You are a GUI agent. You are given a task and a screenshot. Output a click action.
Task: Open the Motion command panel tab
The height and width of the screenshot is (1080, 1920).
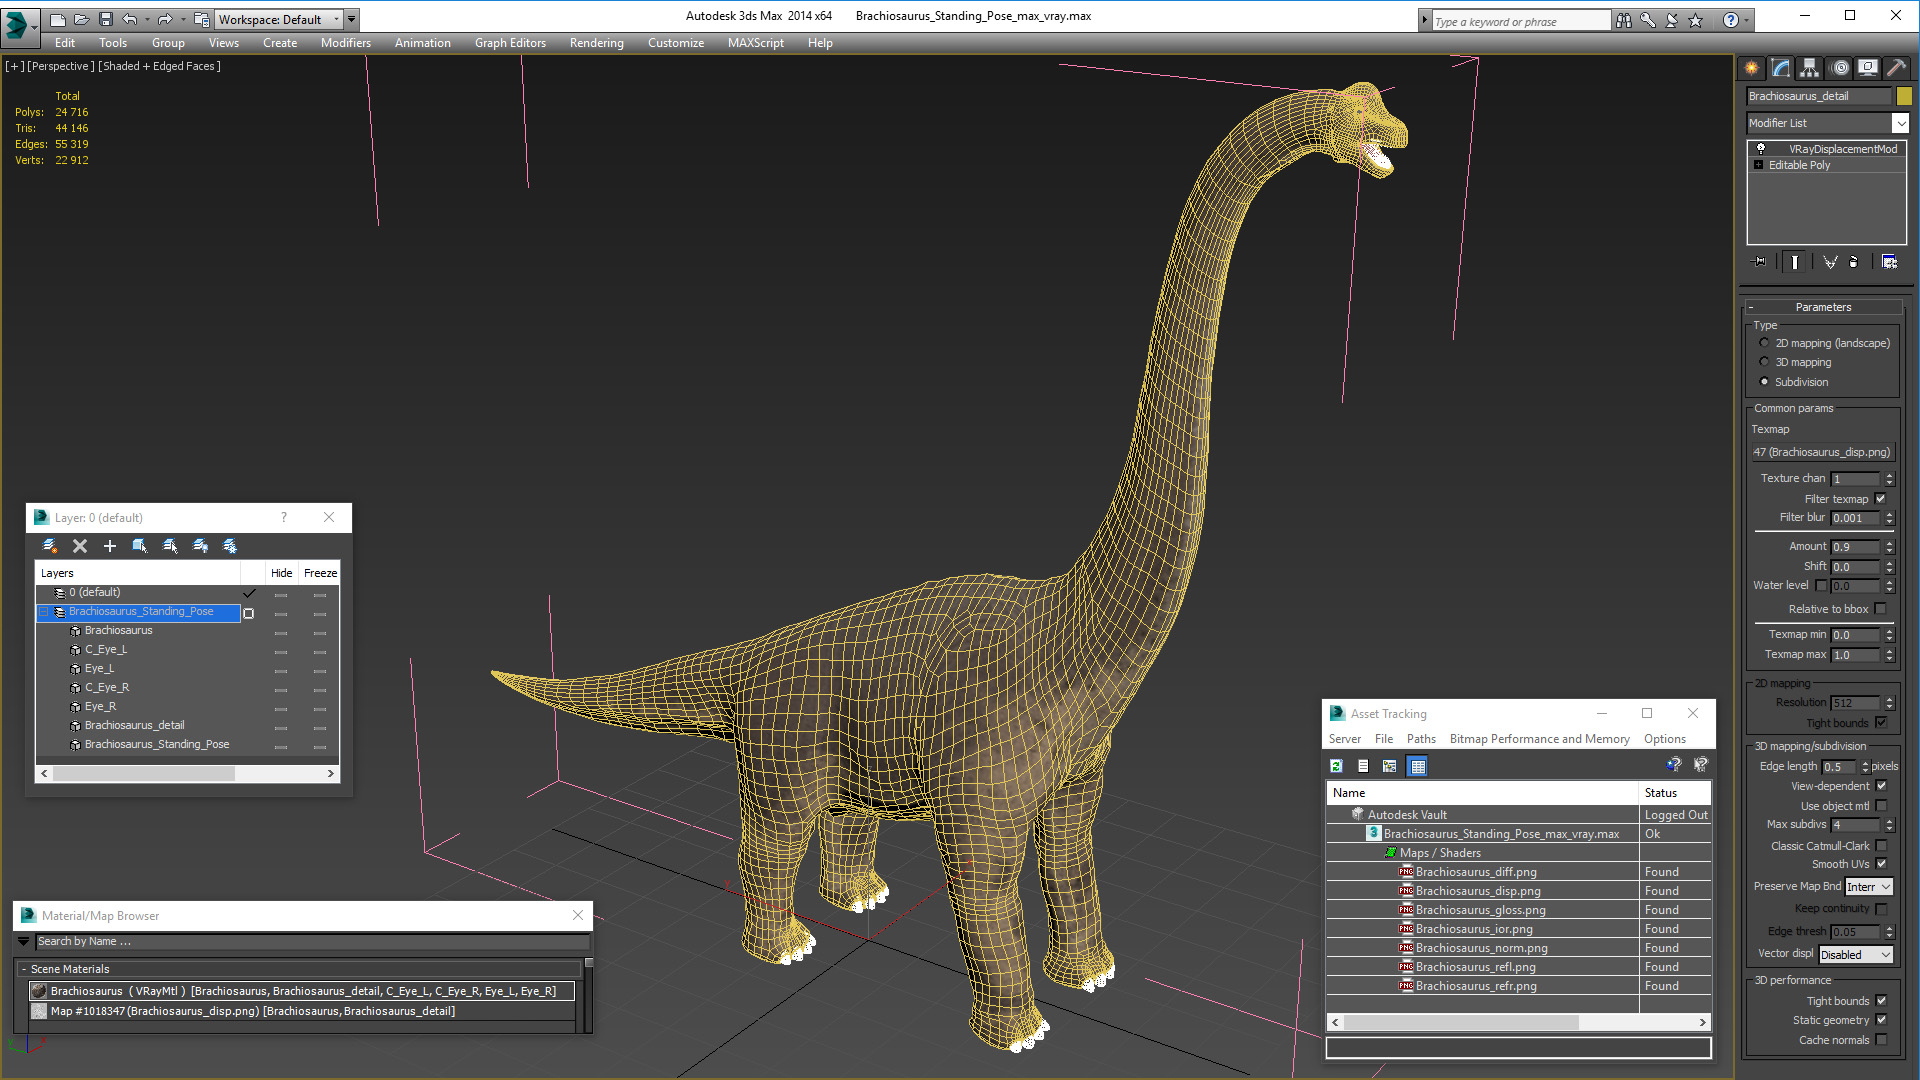point(1840,68)
